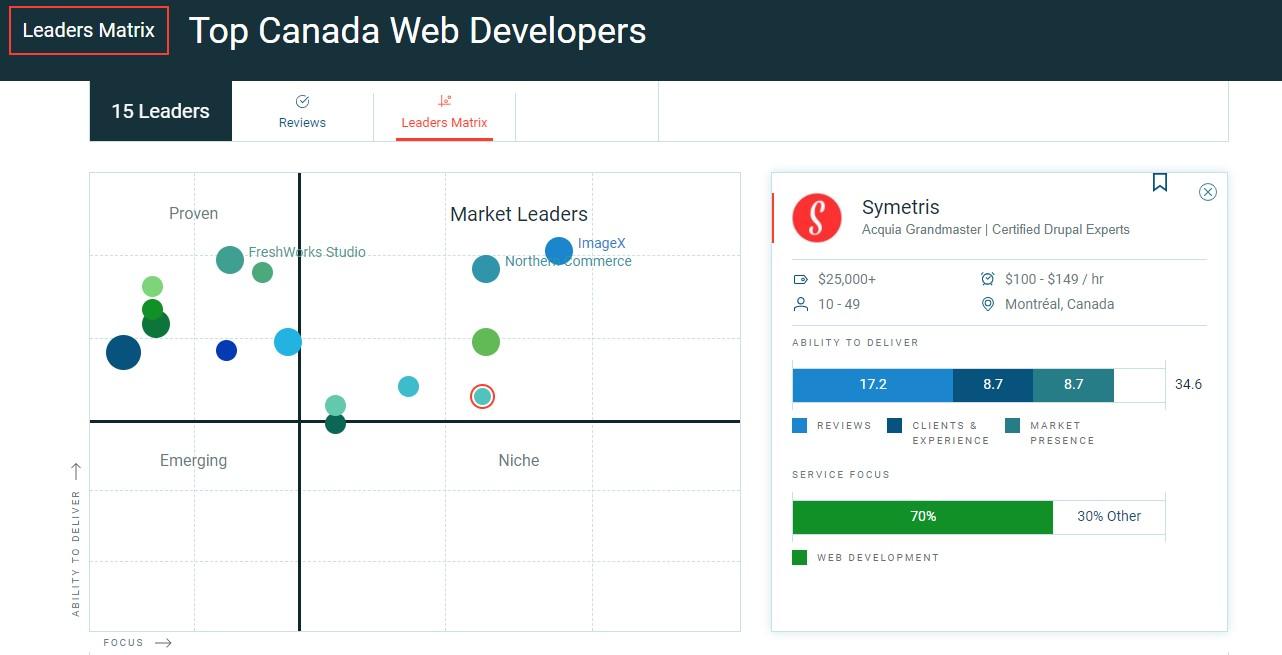Click the Emerging quadrant label

pos(193,460)
